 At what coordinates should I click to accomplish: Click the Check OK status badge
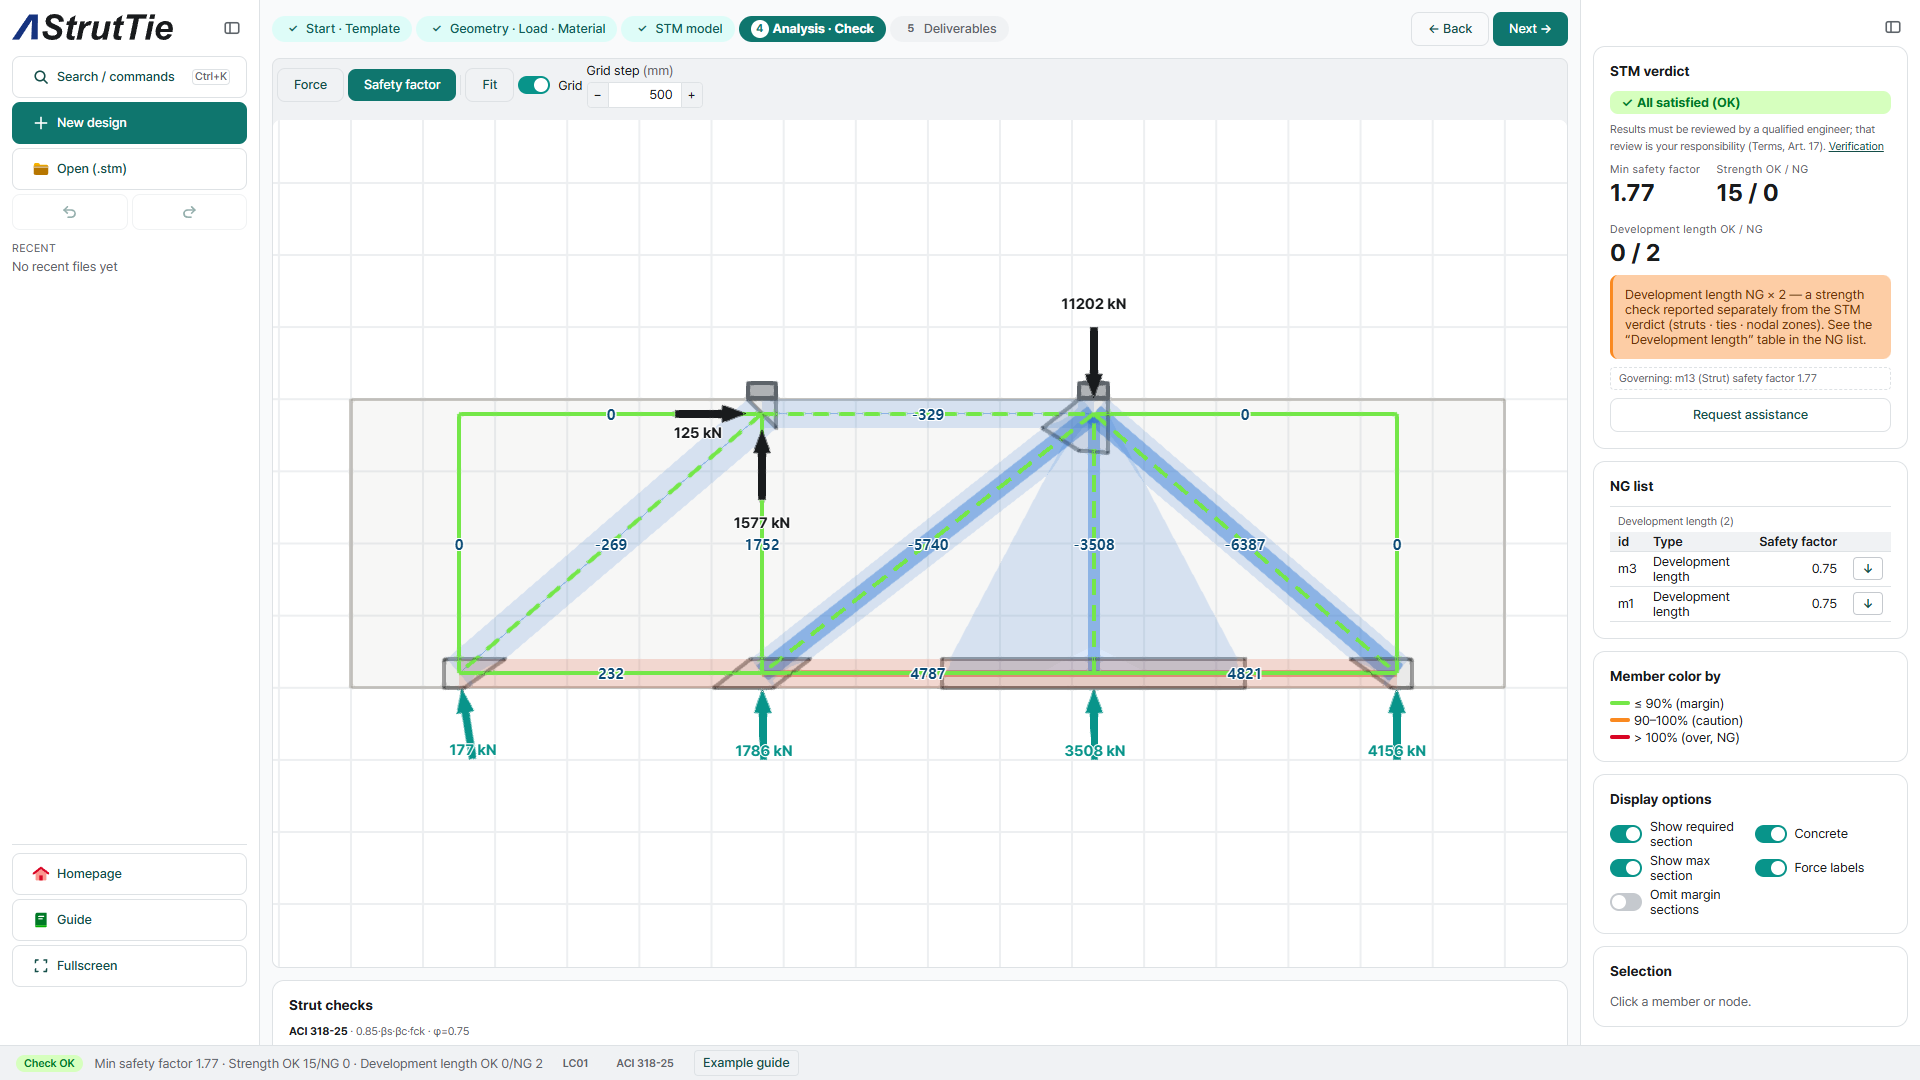[49, 1063]
